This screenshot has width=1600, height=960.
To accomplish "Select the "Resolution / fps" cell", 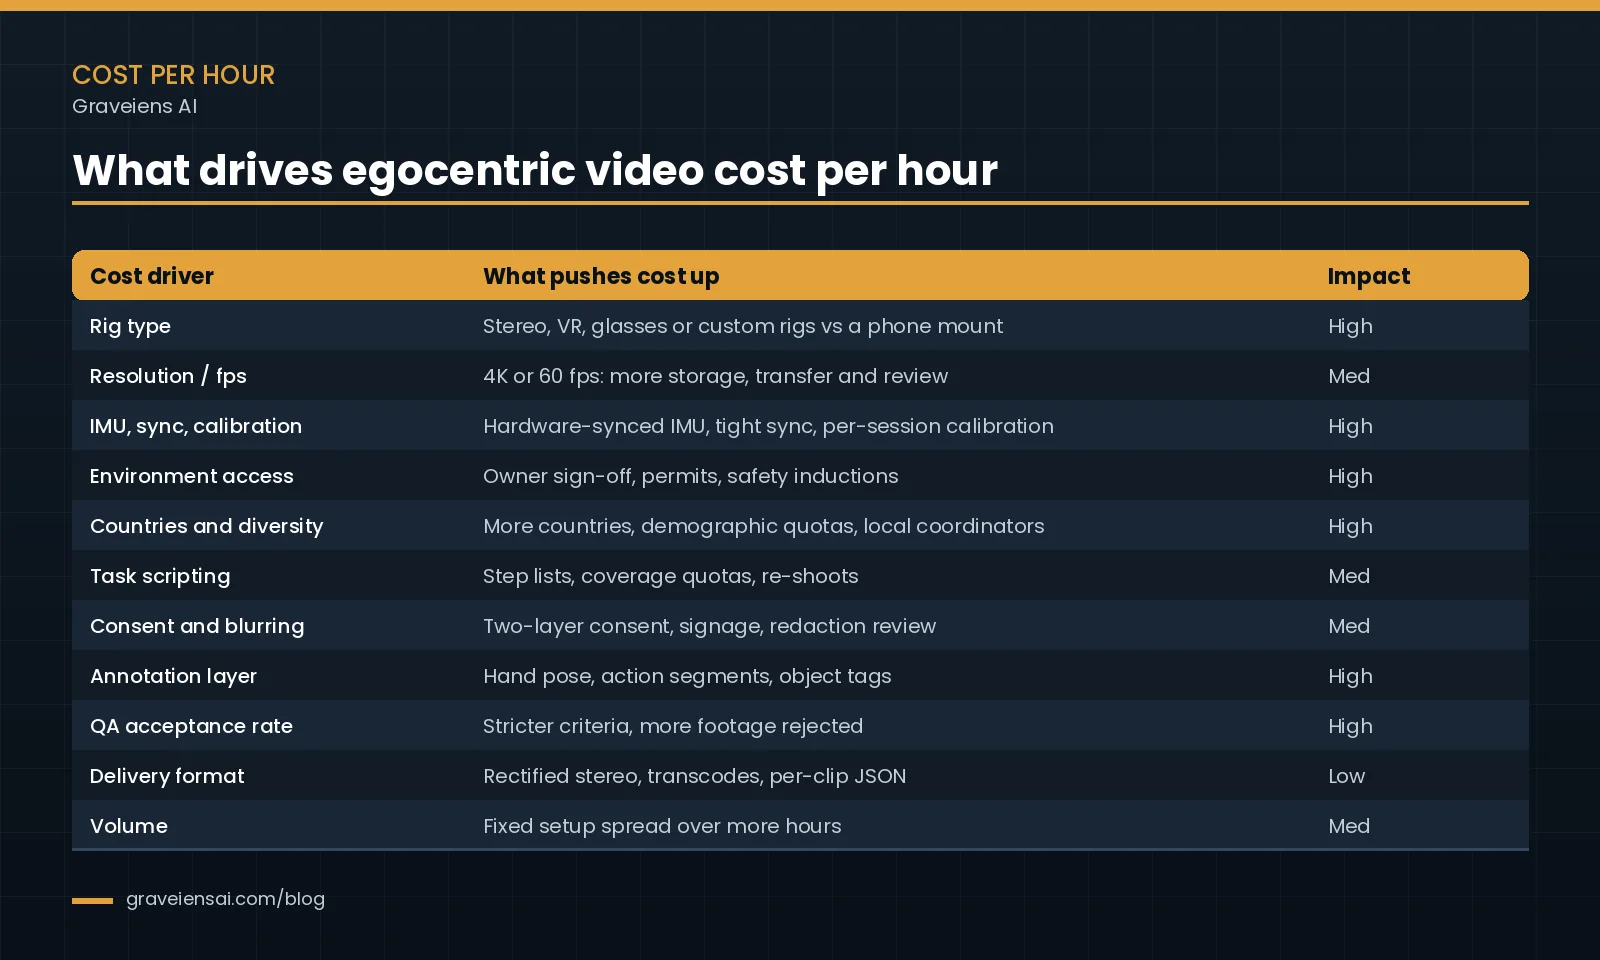I will [x=168, y=376].
